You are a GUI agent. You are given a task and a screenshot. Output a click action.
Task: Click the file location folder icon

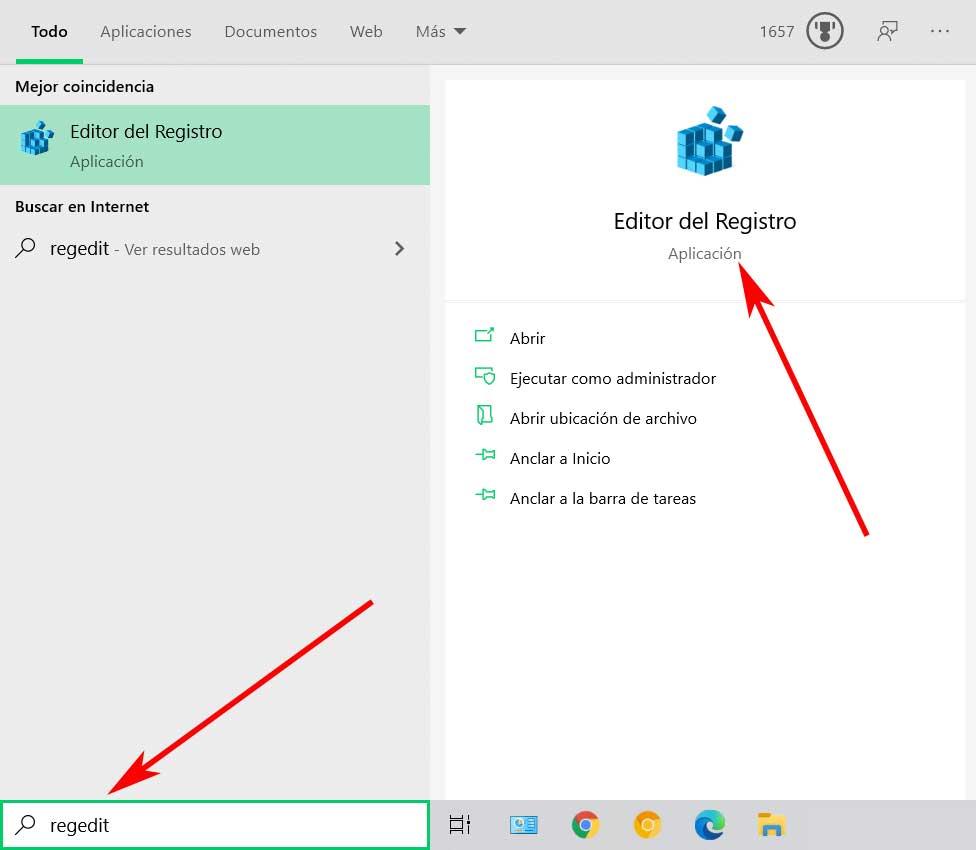click(x=484, y=415)
